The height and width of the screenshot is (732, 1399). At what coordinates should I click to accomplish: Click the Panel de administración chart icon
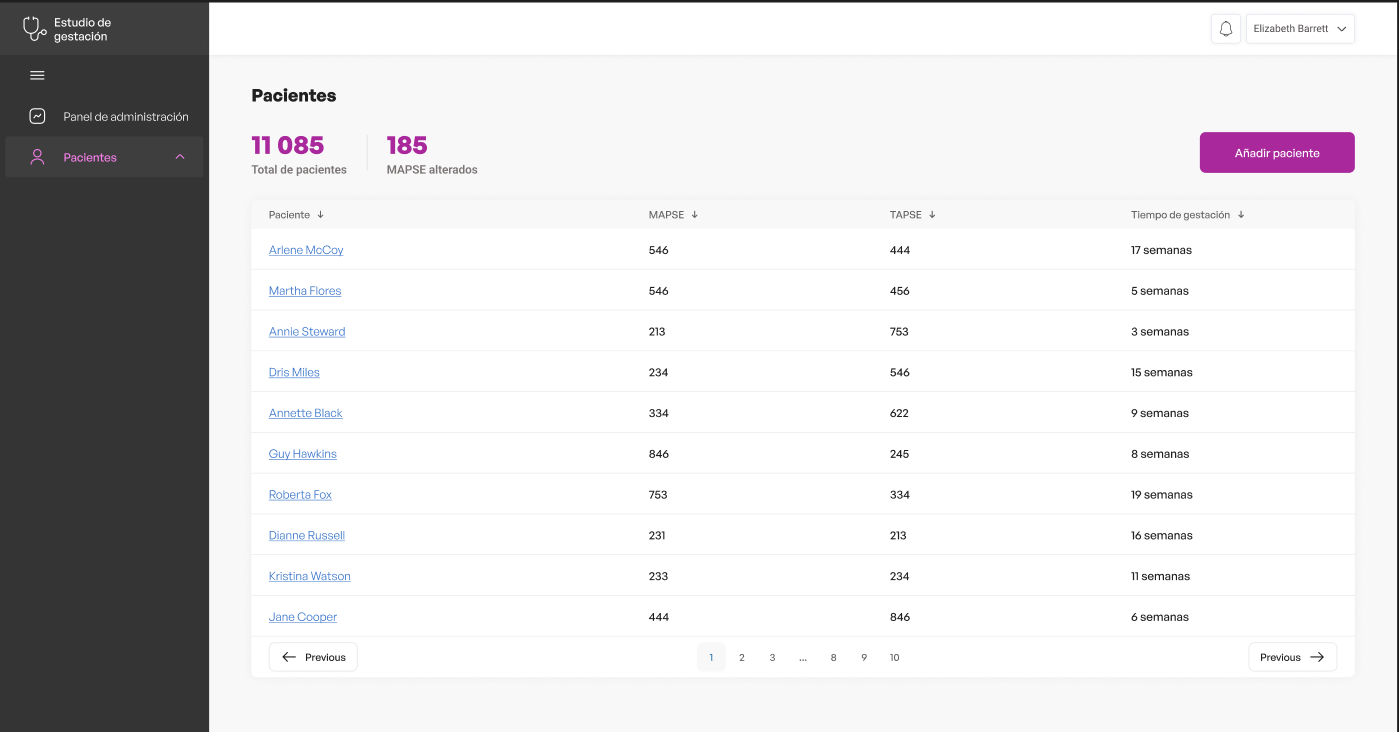coord(37,116)
